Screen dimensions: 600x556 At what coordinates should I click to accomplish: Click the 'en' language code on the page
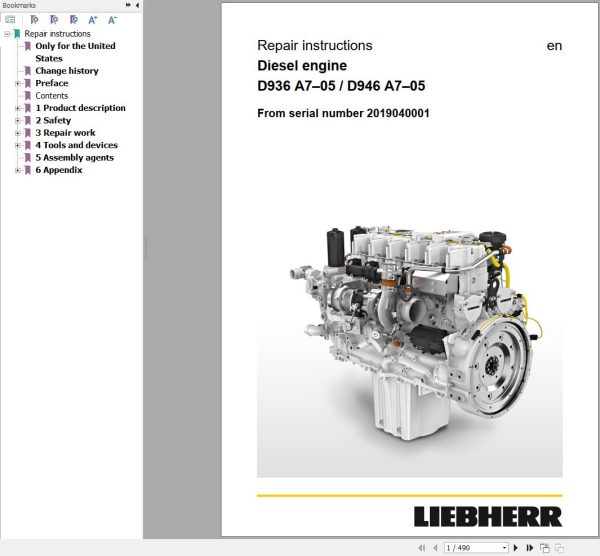[x=554, y=46]
